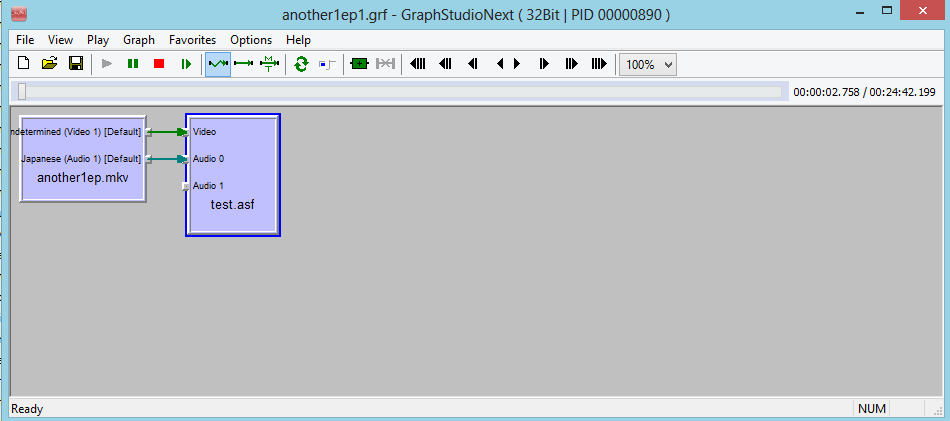Seek backward with plain left arrow
Viewport: 950px width, 421px height.
(x=500, y=64)
